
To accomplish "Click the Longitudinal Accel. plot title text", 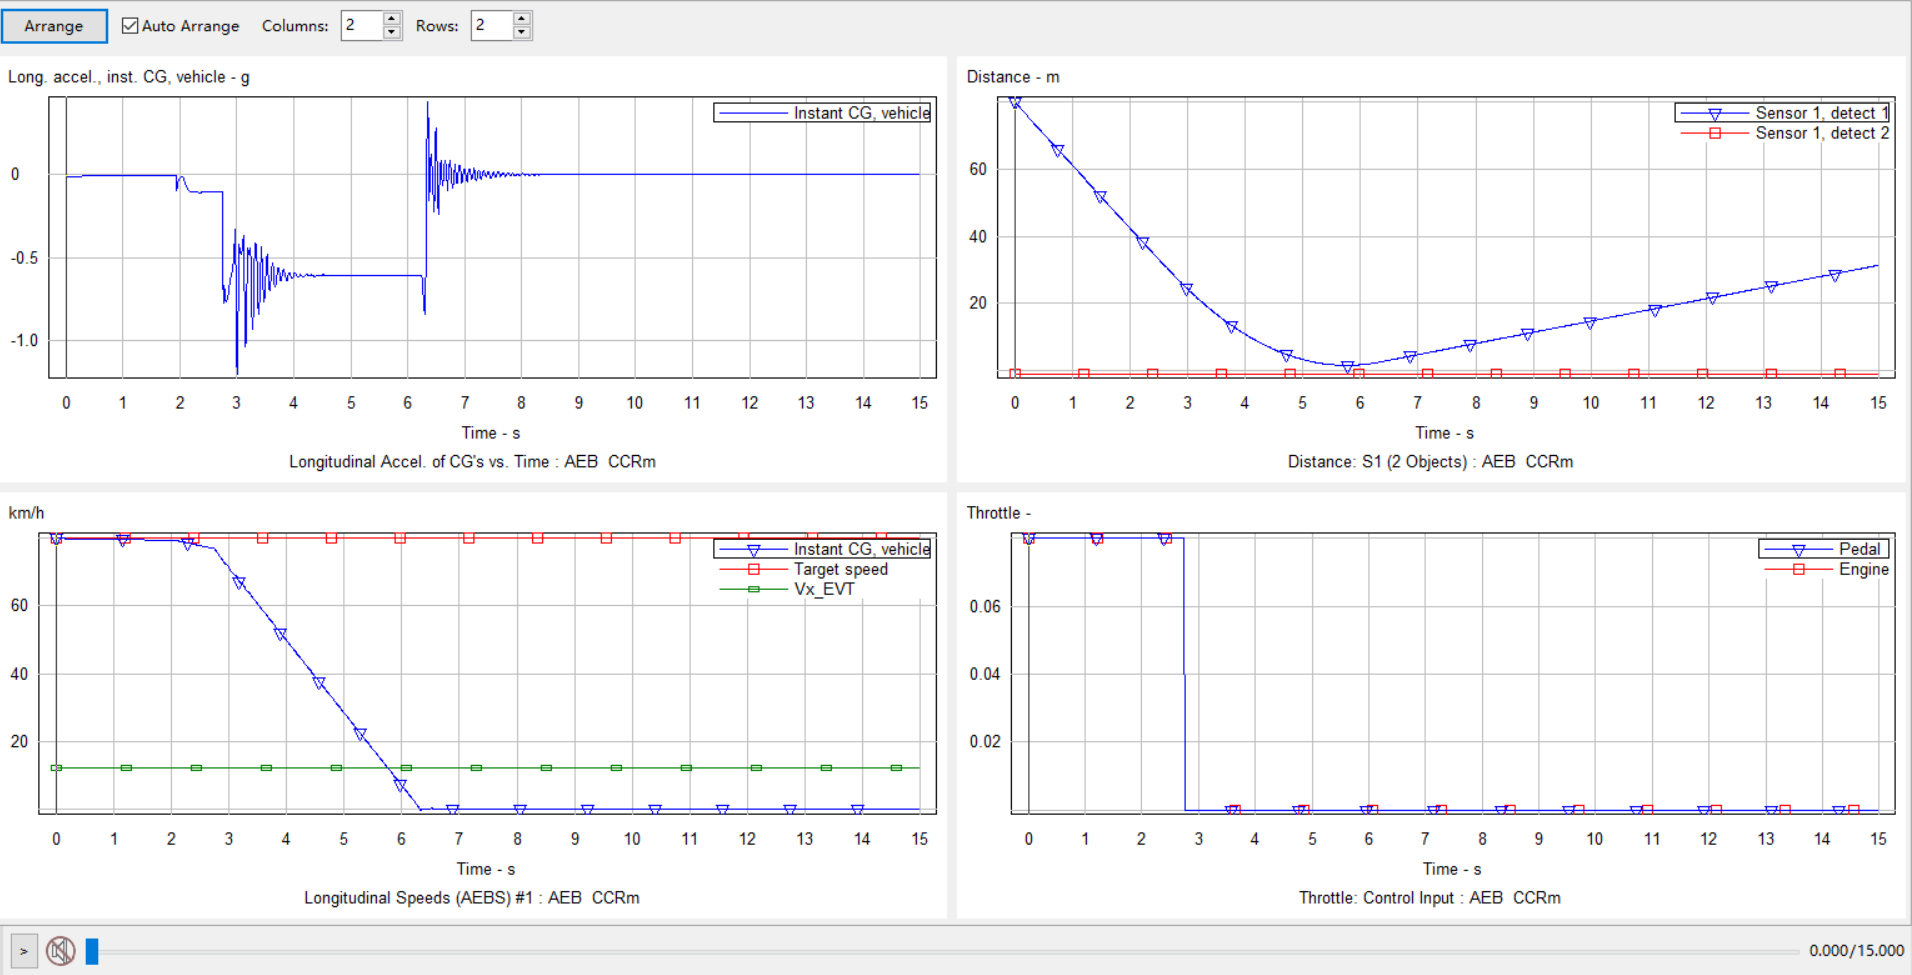I will (x=472, y=462).
